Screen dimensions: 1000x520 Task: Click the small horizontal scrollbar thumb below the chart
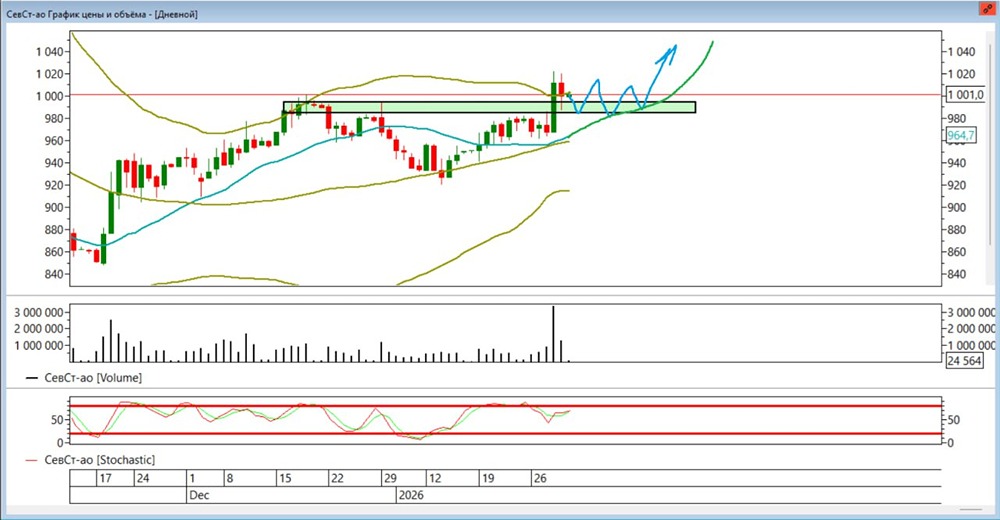click(971, 509)
